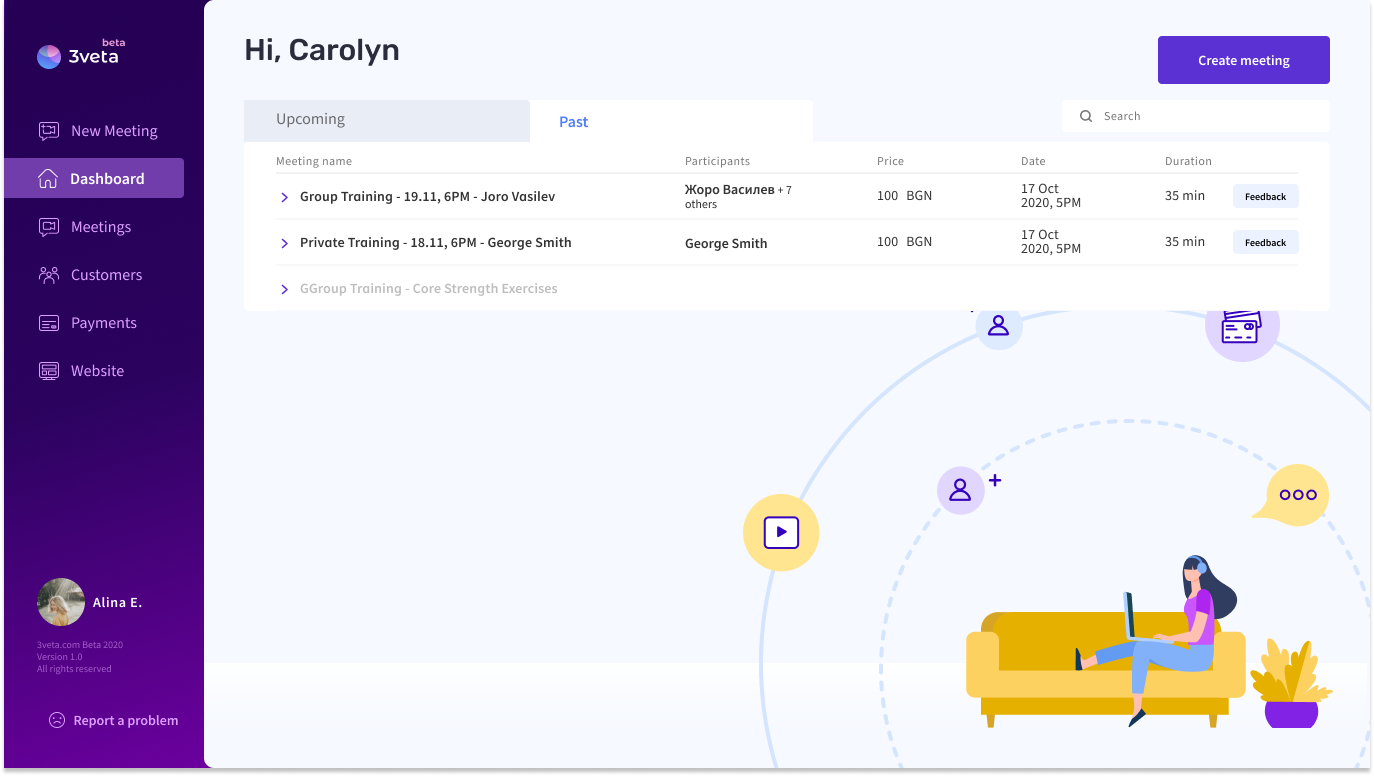This screenshot has height=776, width=1374.
Task: Click the New Meeting sidebar icon
Action: (x=49, y=131)
